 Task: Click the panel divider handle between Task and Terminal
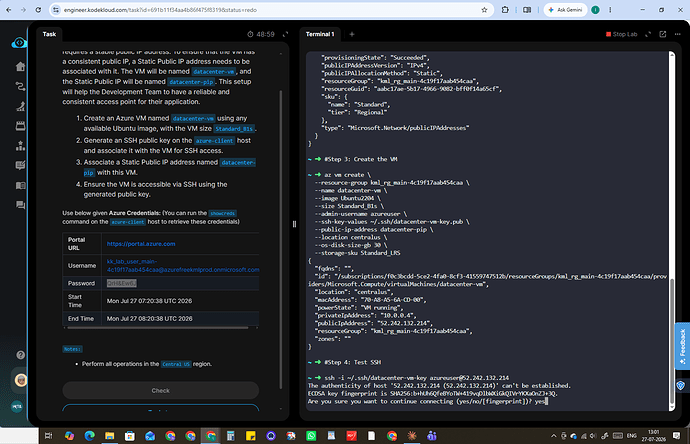tap(294, 224)
